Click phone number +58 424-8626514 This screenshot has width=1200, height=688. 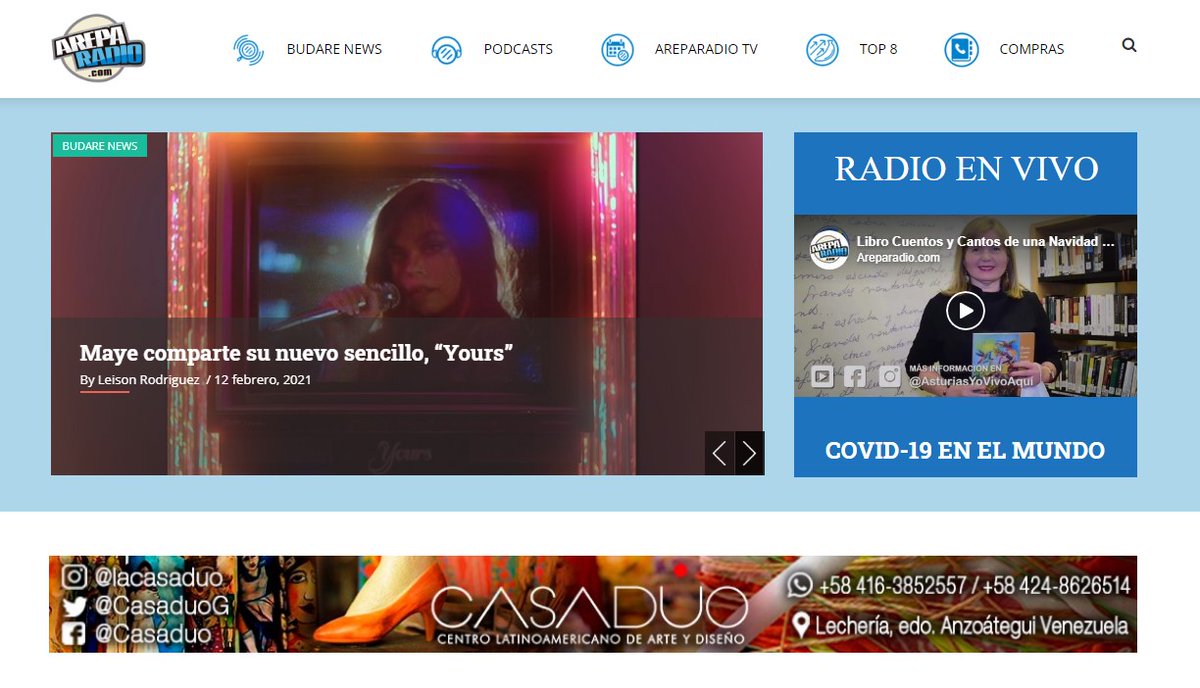tap(1058, 585)
